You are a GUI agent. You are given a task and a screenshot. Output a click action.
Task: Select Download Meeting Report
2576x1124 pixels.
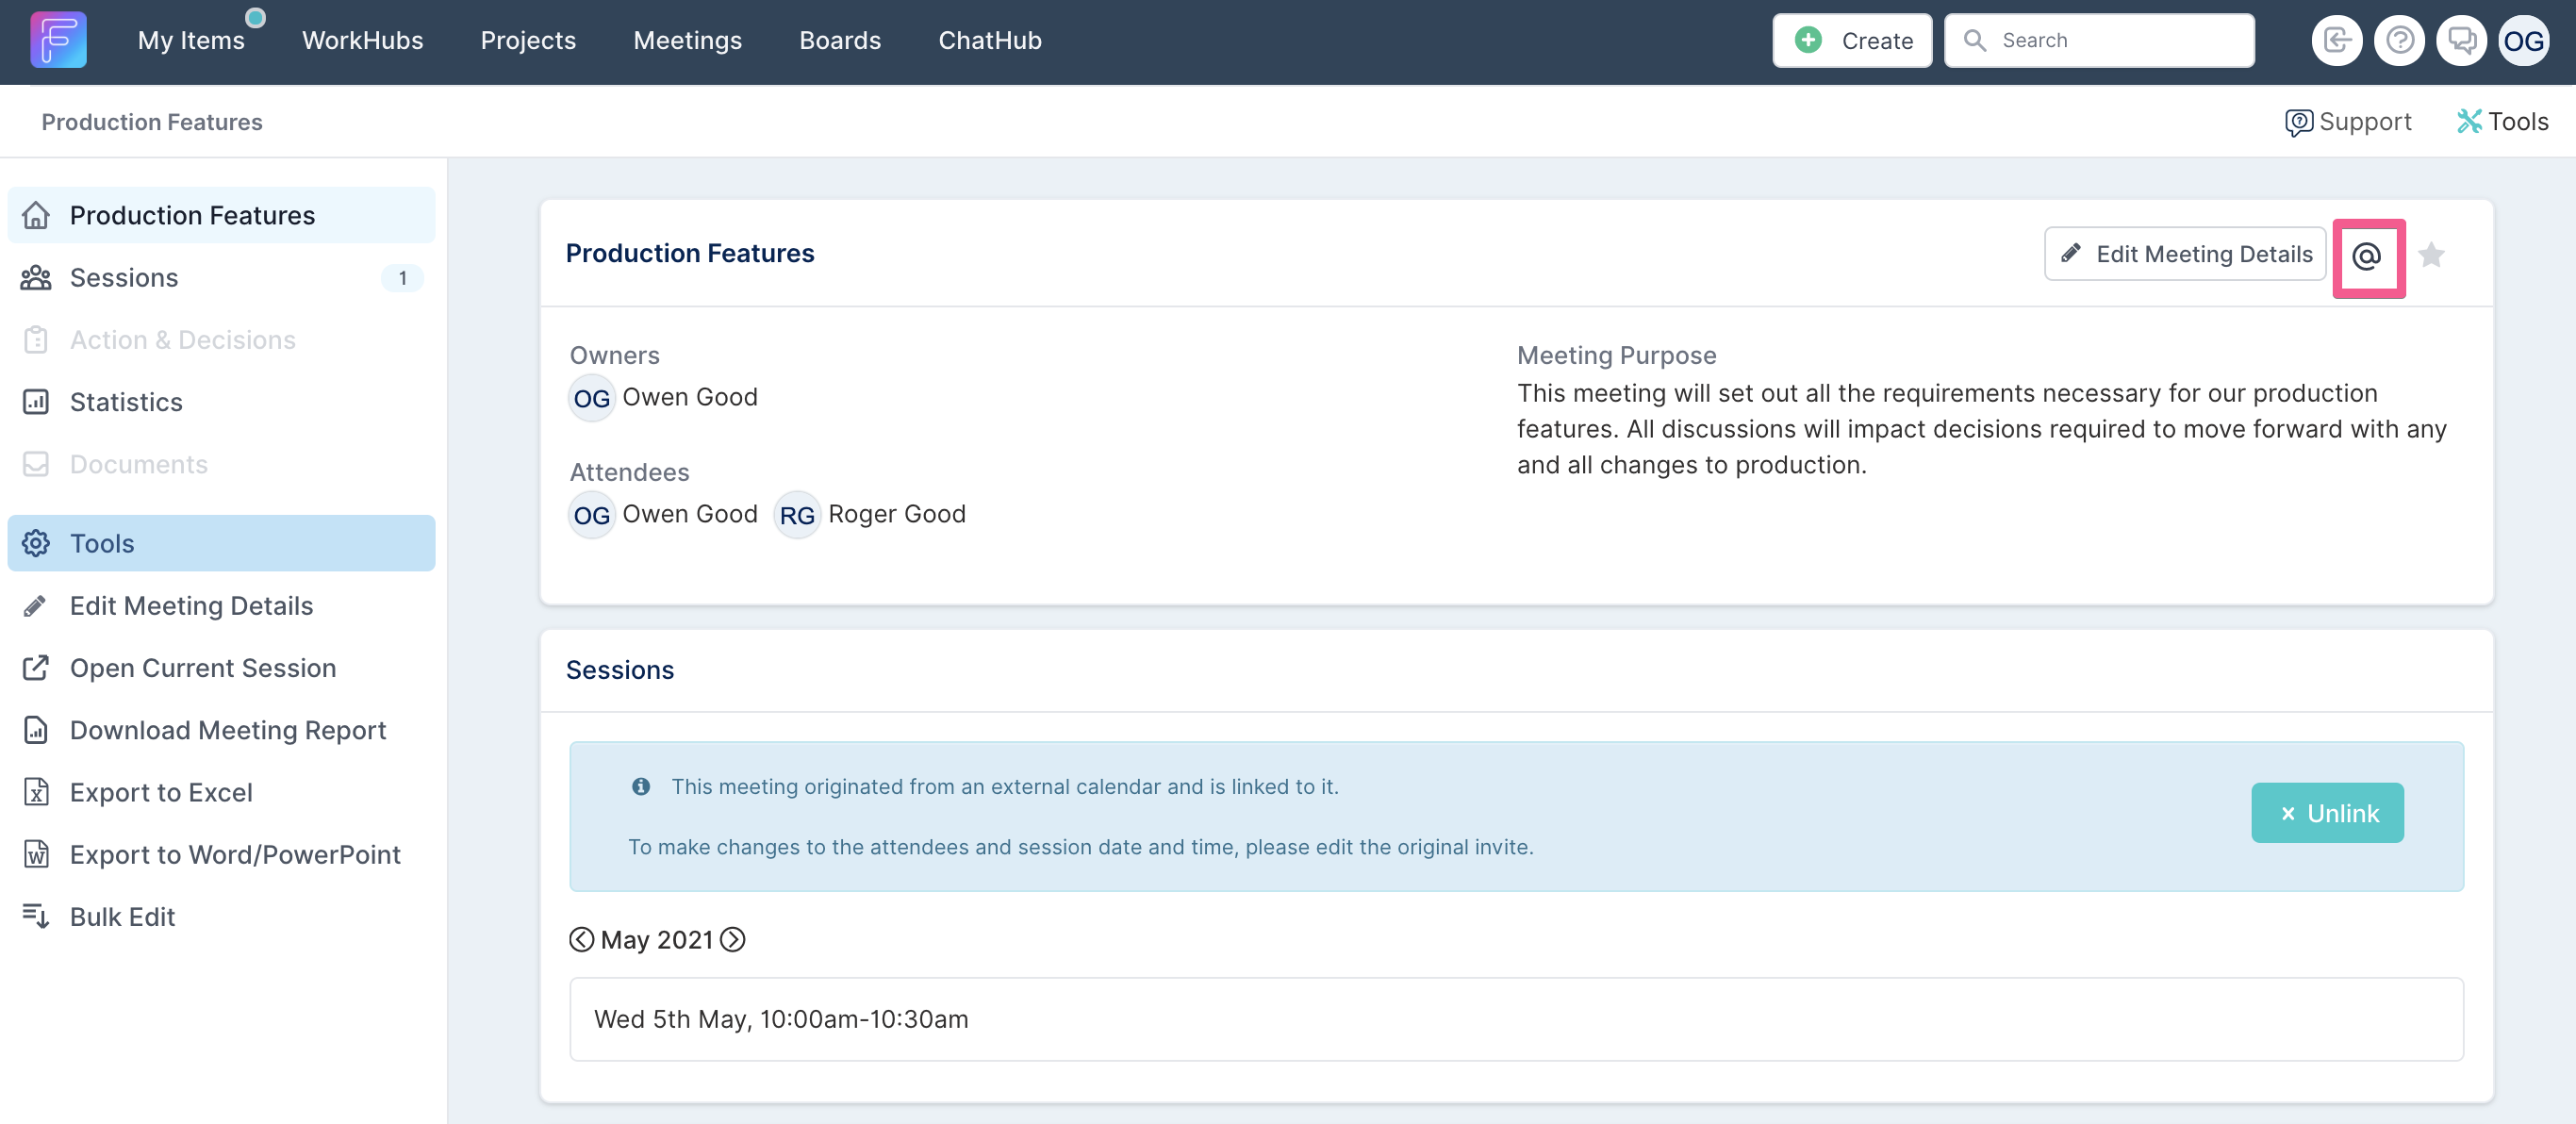click(221, 730)
